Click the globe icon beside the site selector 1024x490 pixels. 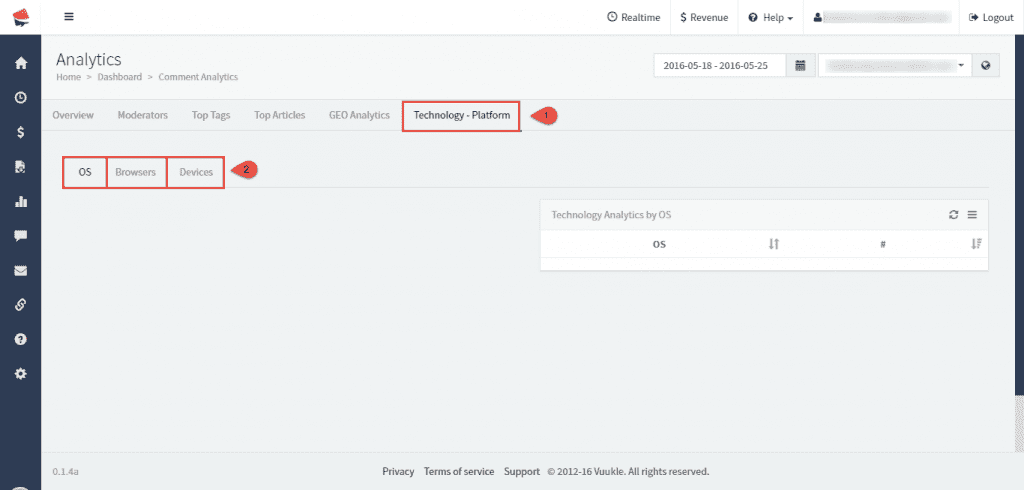(x=986, y=65)
